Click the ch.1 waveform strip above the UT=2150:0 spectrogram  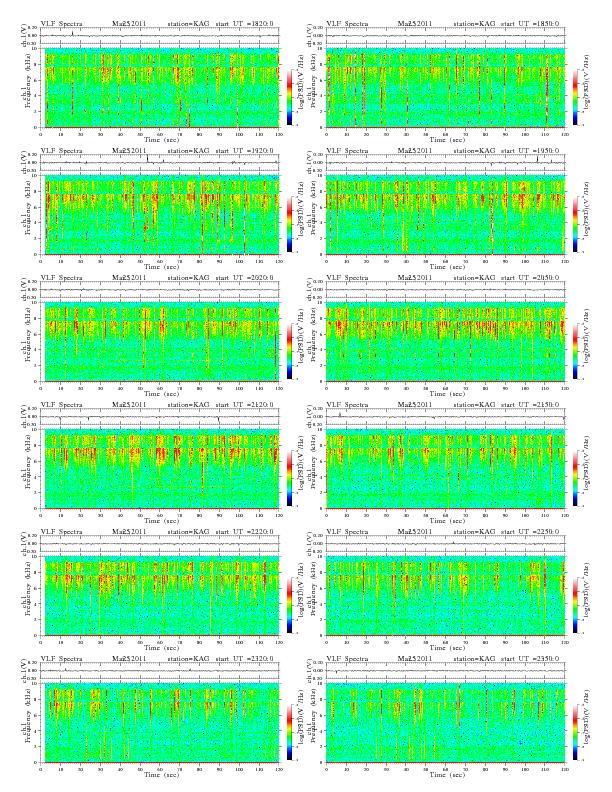tap(445, 417)
